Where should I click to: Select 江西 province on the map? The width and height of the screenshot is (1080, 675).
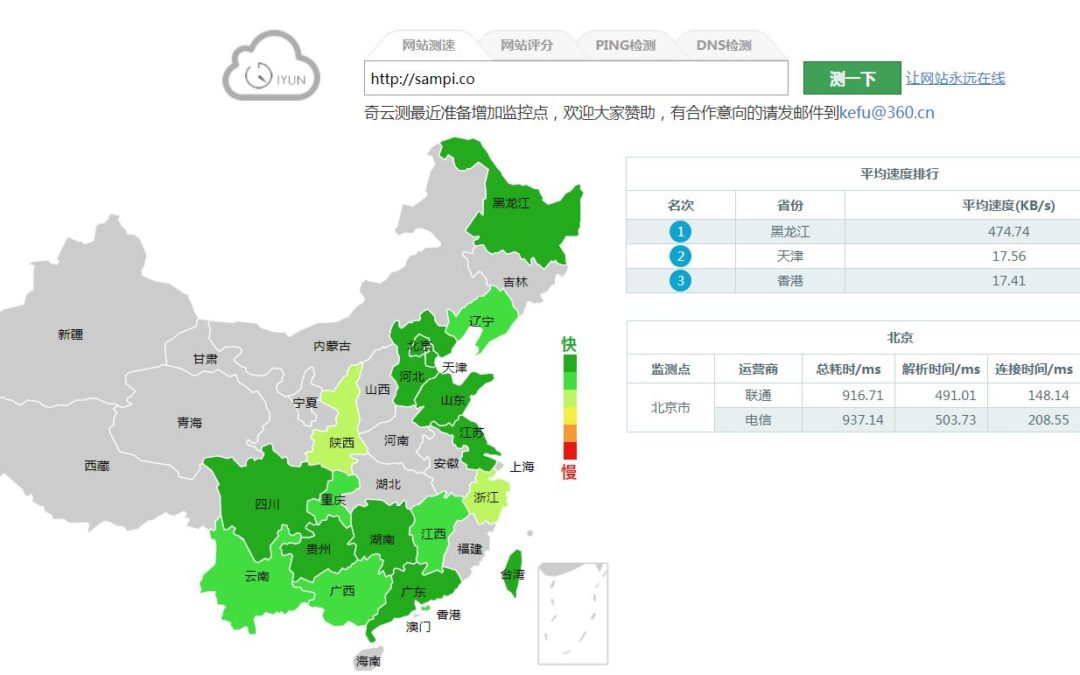[x=433, y=534]
